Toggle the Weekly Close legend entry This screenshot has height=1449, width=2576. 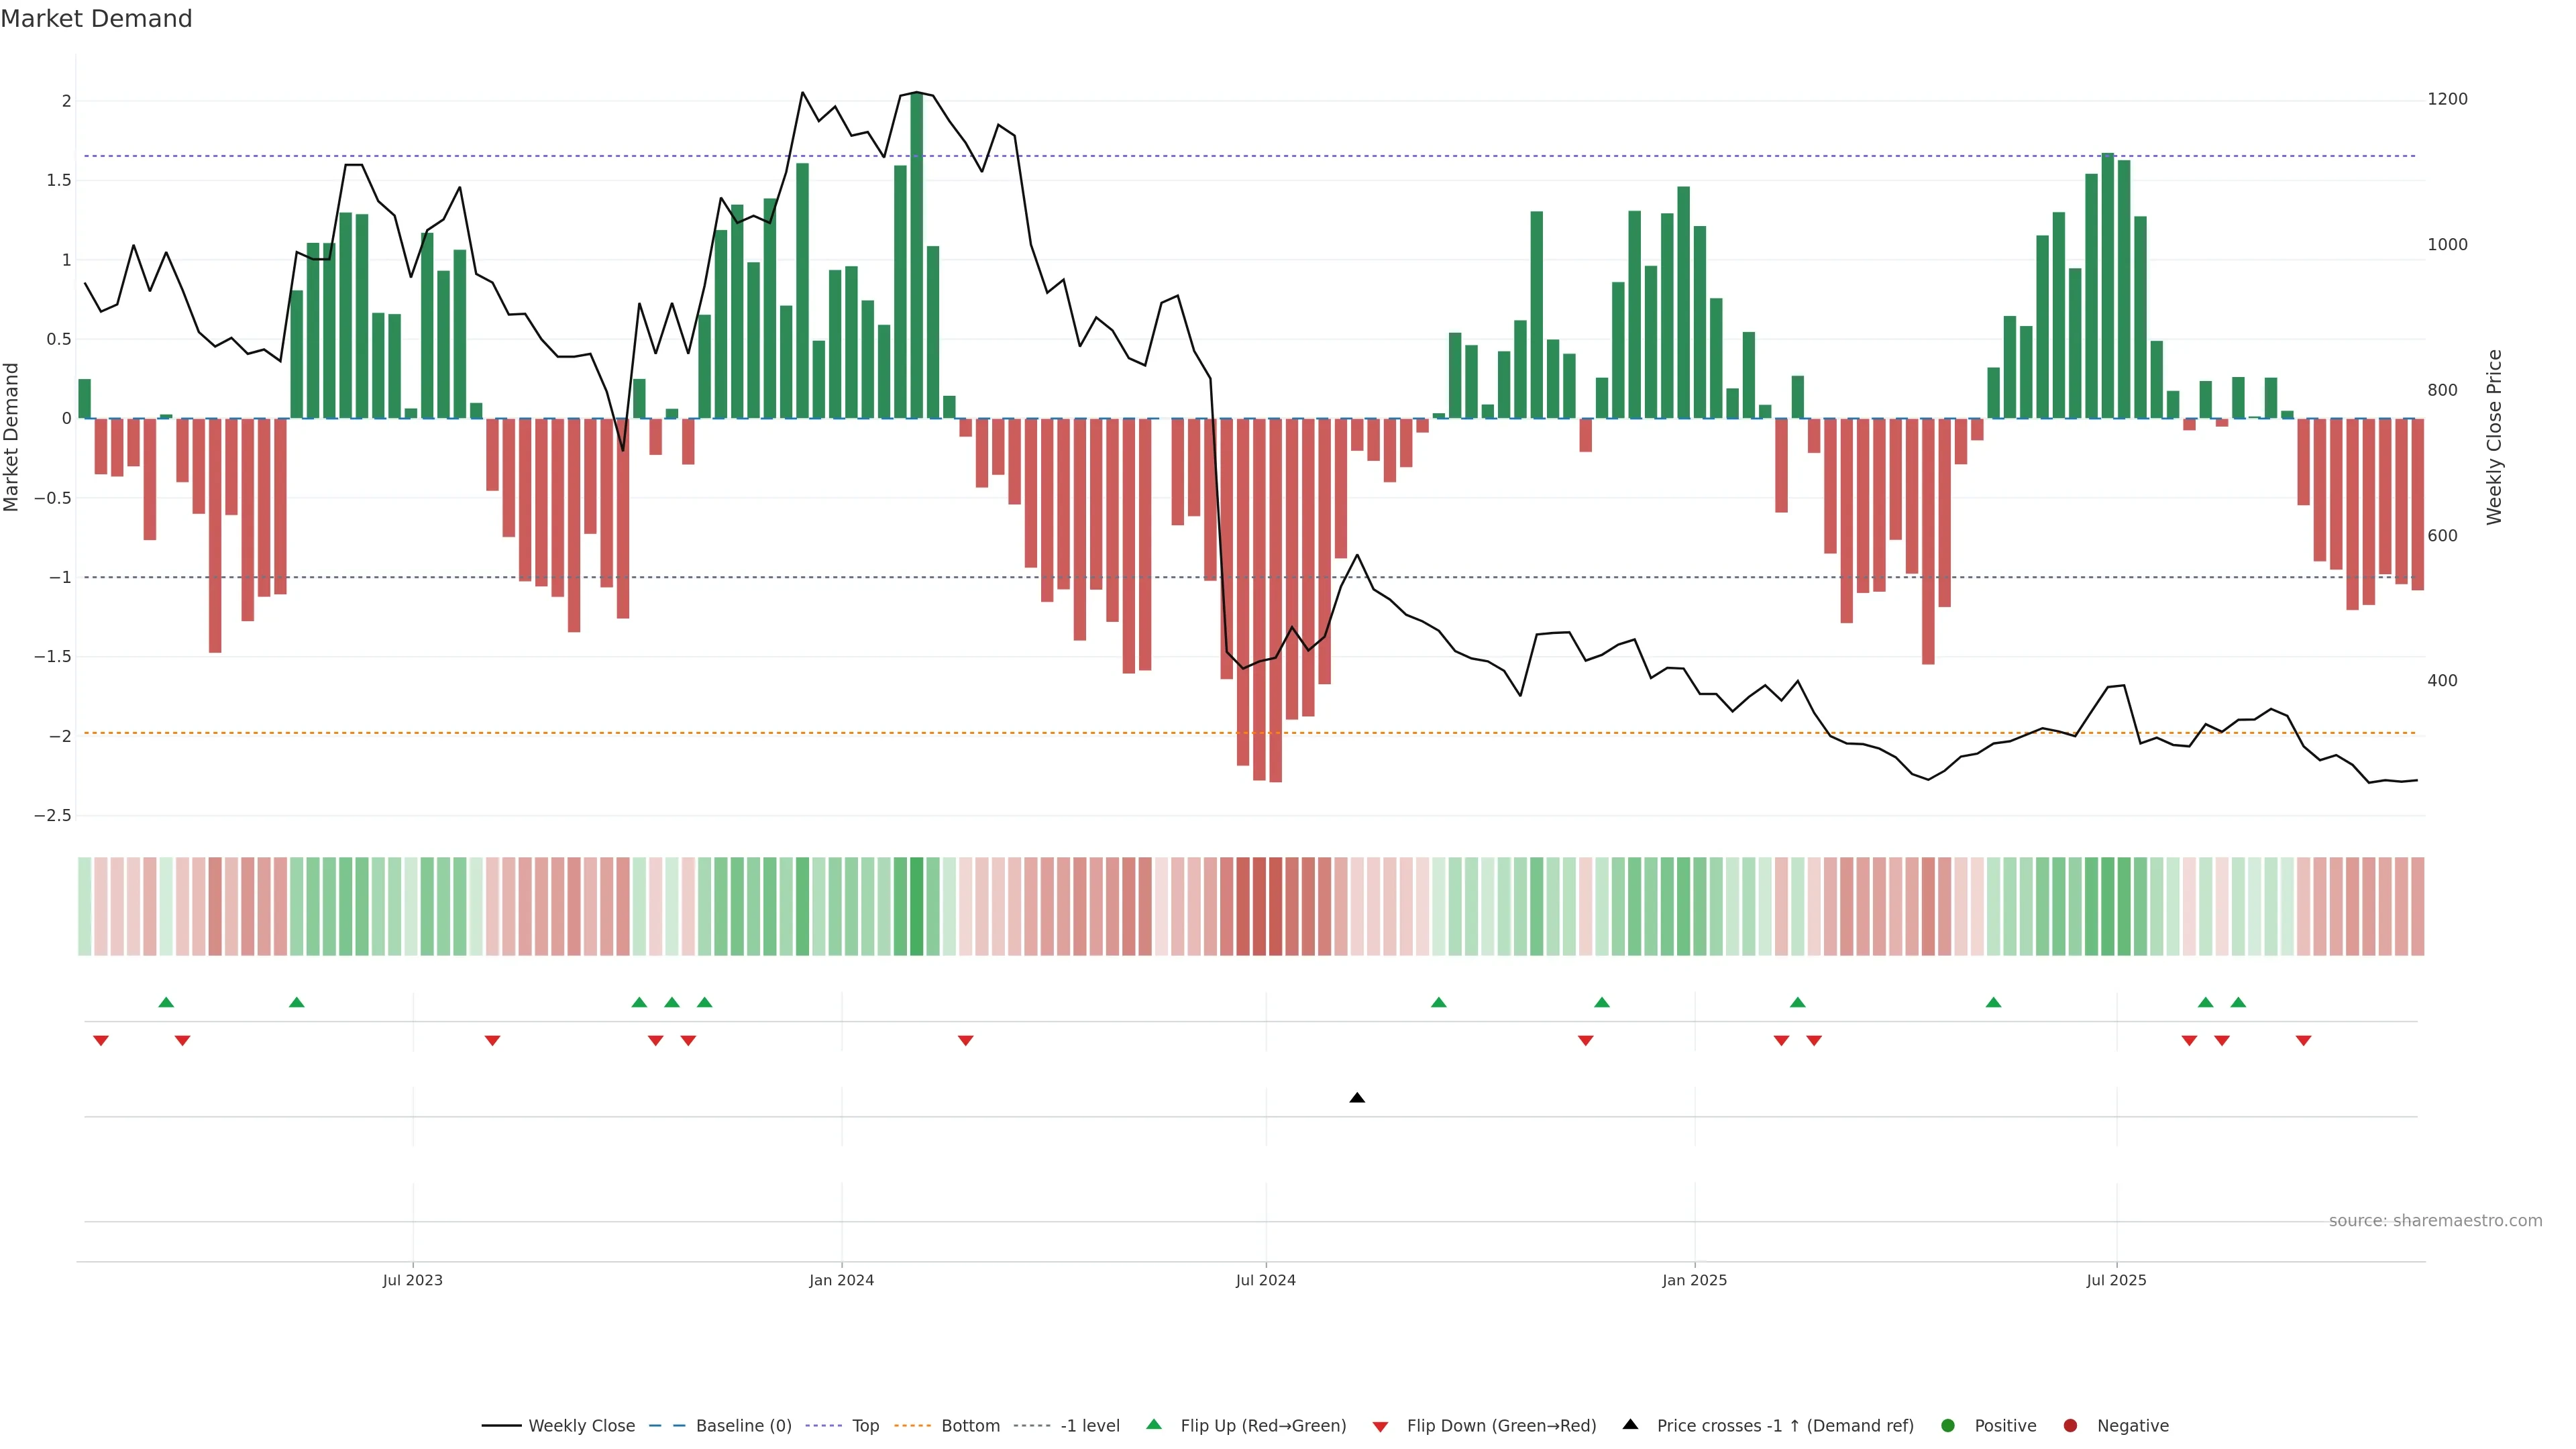(x=581, y=1425)
